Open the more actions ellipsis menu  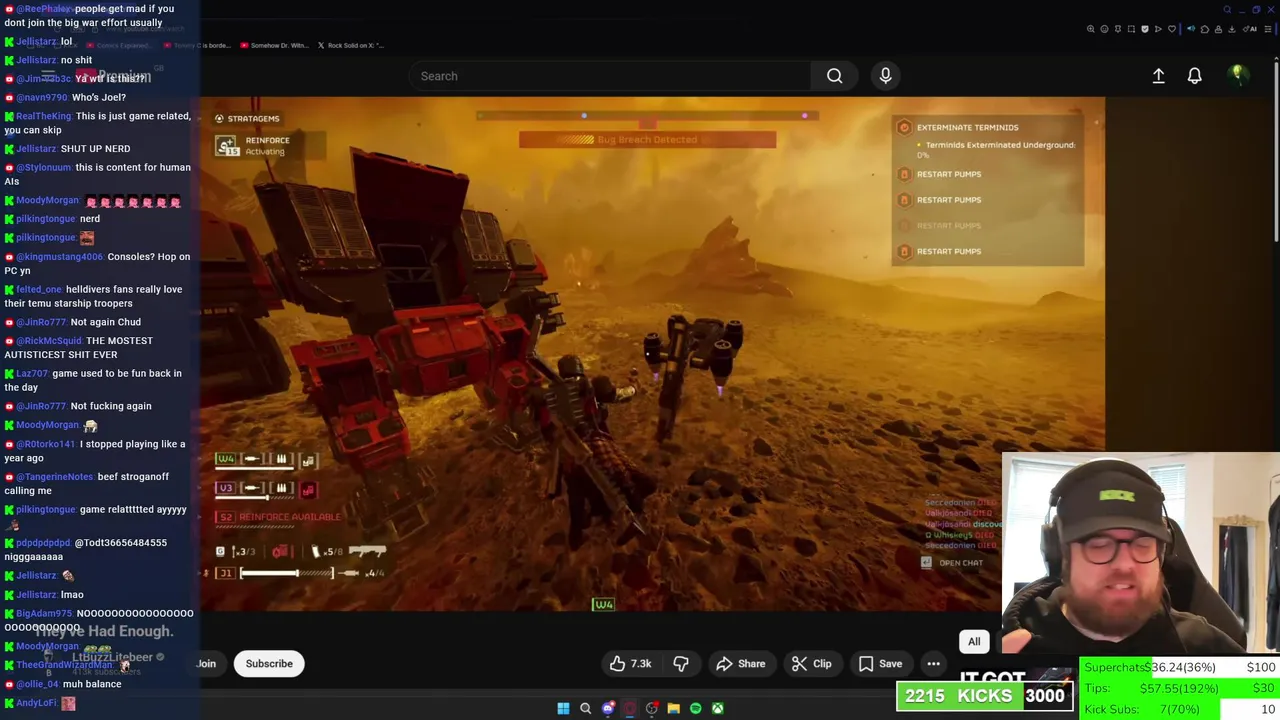pos(933,664)
